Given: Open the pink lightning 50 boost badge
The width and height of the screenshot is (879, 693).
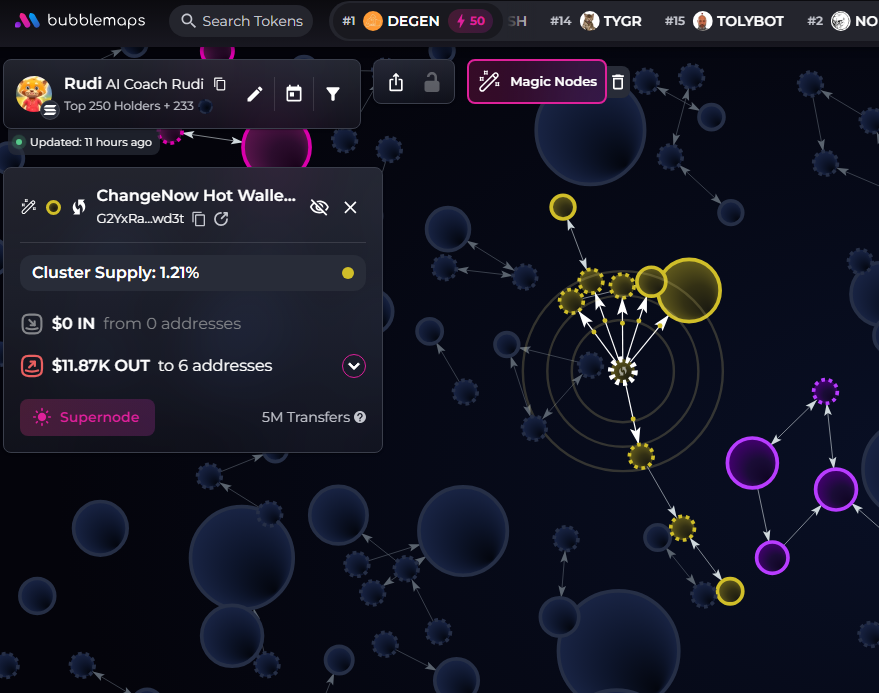Looking at the screenshot, I should click(x=470, y=21).
